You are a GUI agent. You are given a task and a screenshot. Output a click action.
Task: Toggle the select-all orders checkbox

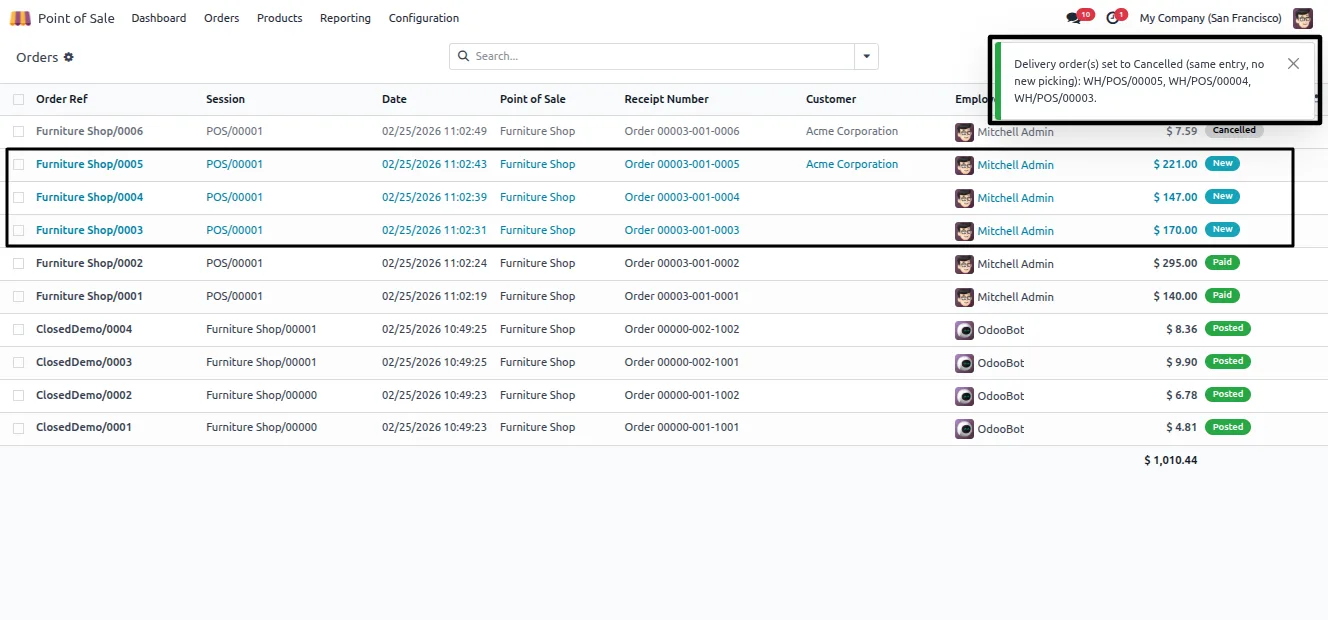pyautogui.click(x=19, y=99)
